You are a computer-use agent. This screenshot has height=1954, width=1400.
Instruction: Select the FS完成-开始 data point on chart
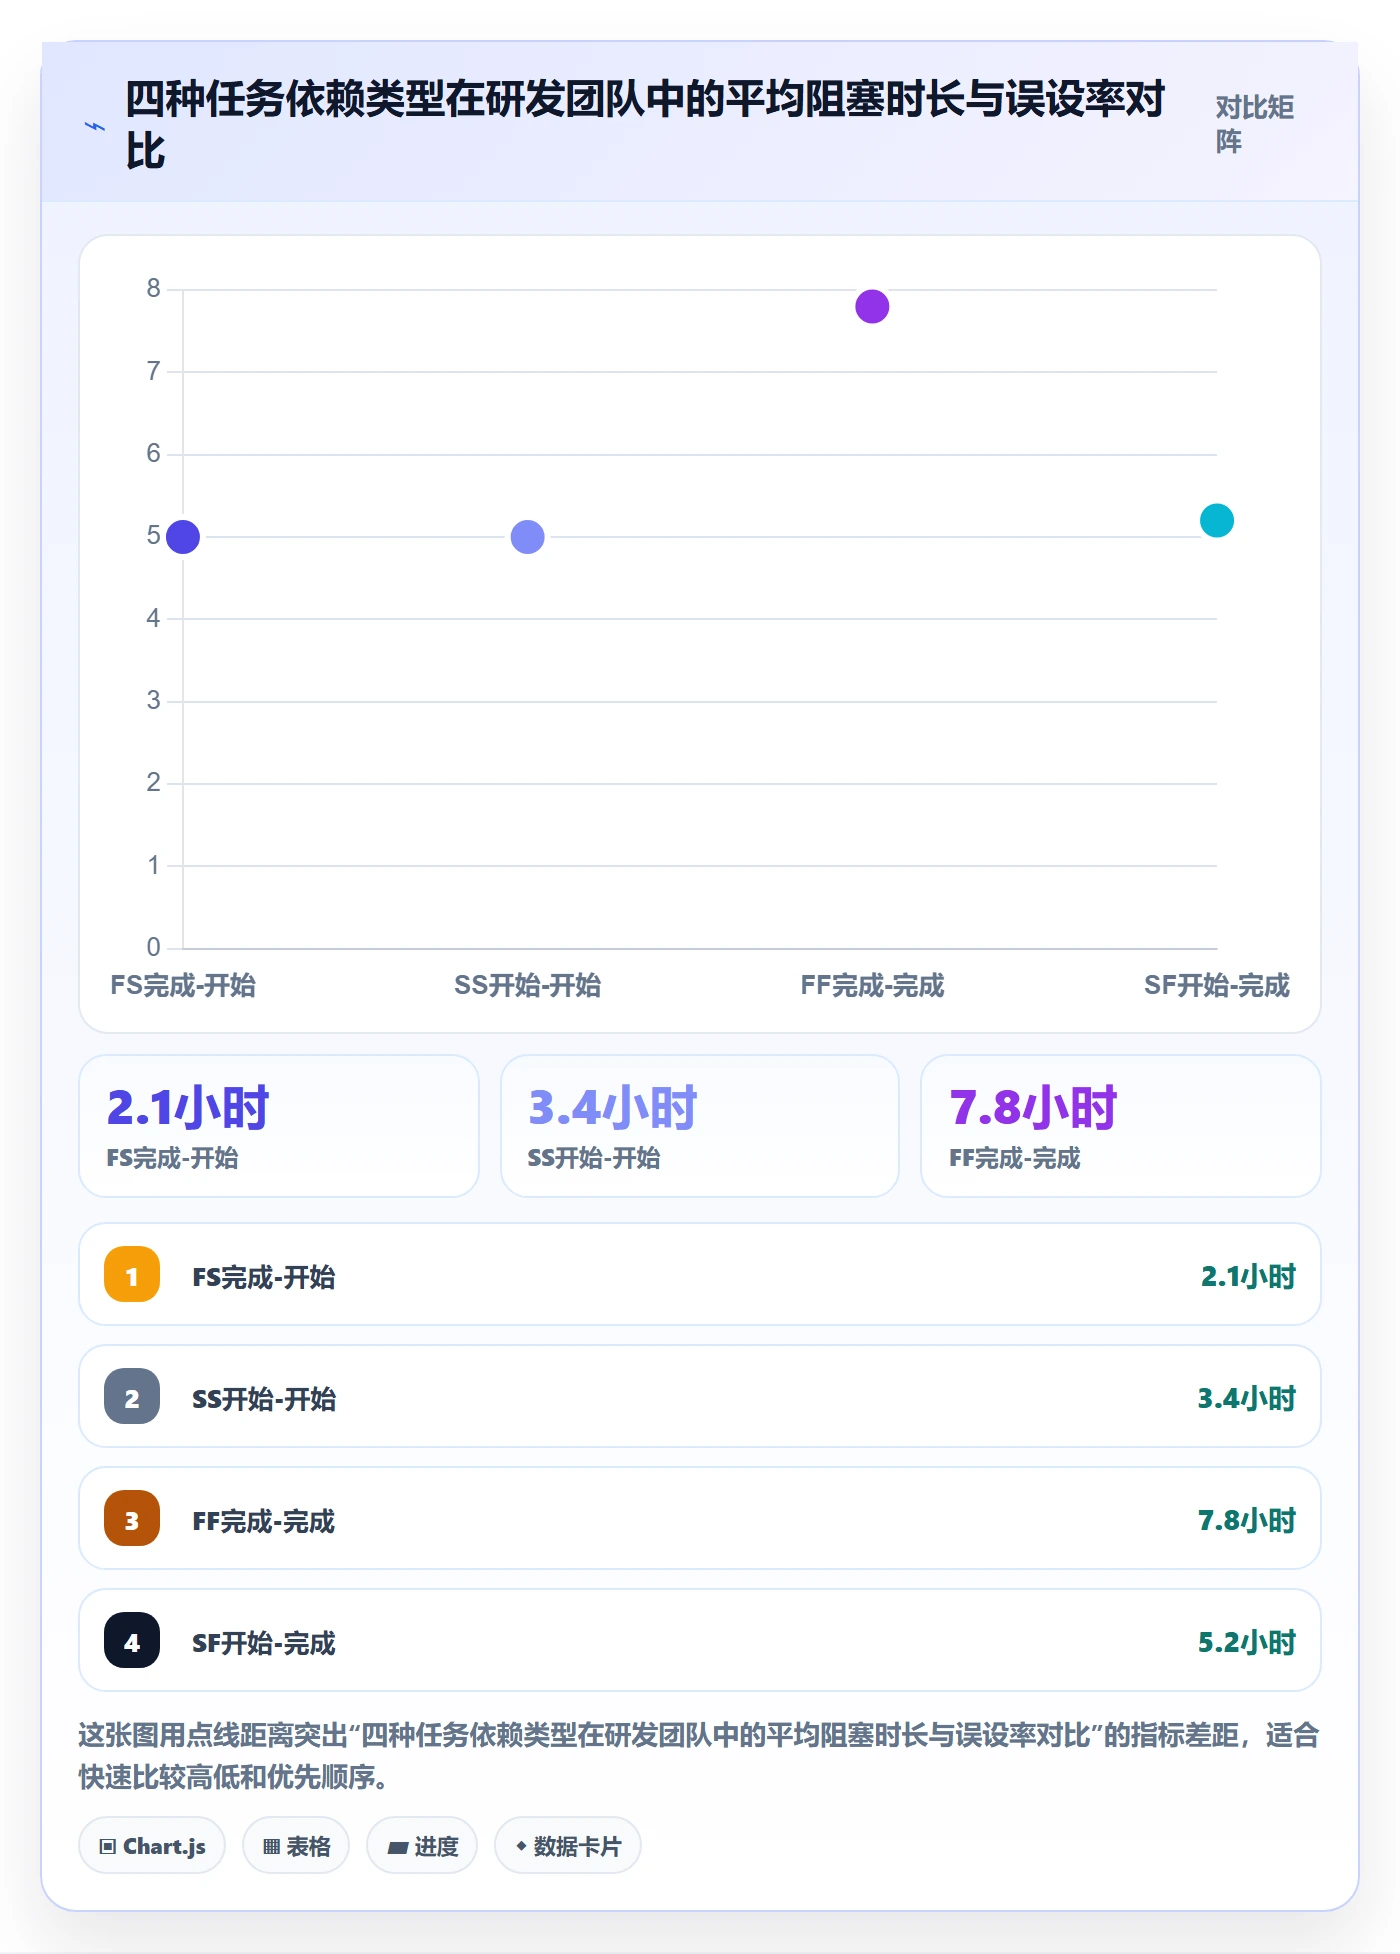pos(183,537)
